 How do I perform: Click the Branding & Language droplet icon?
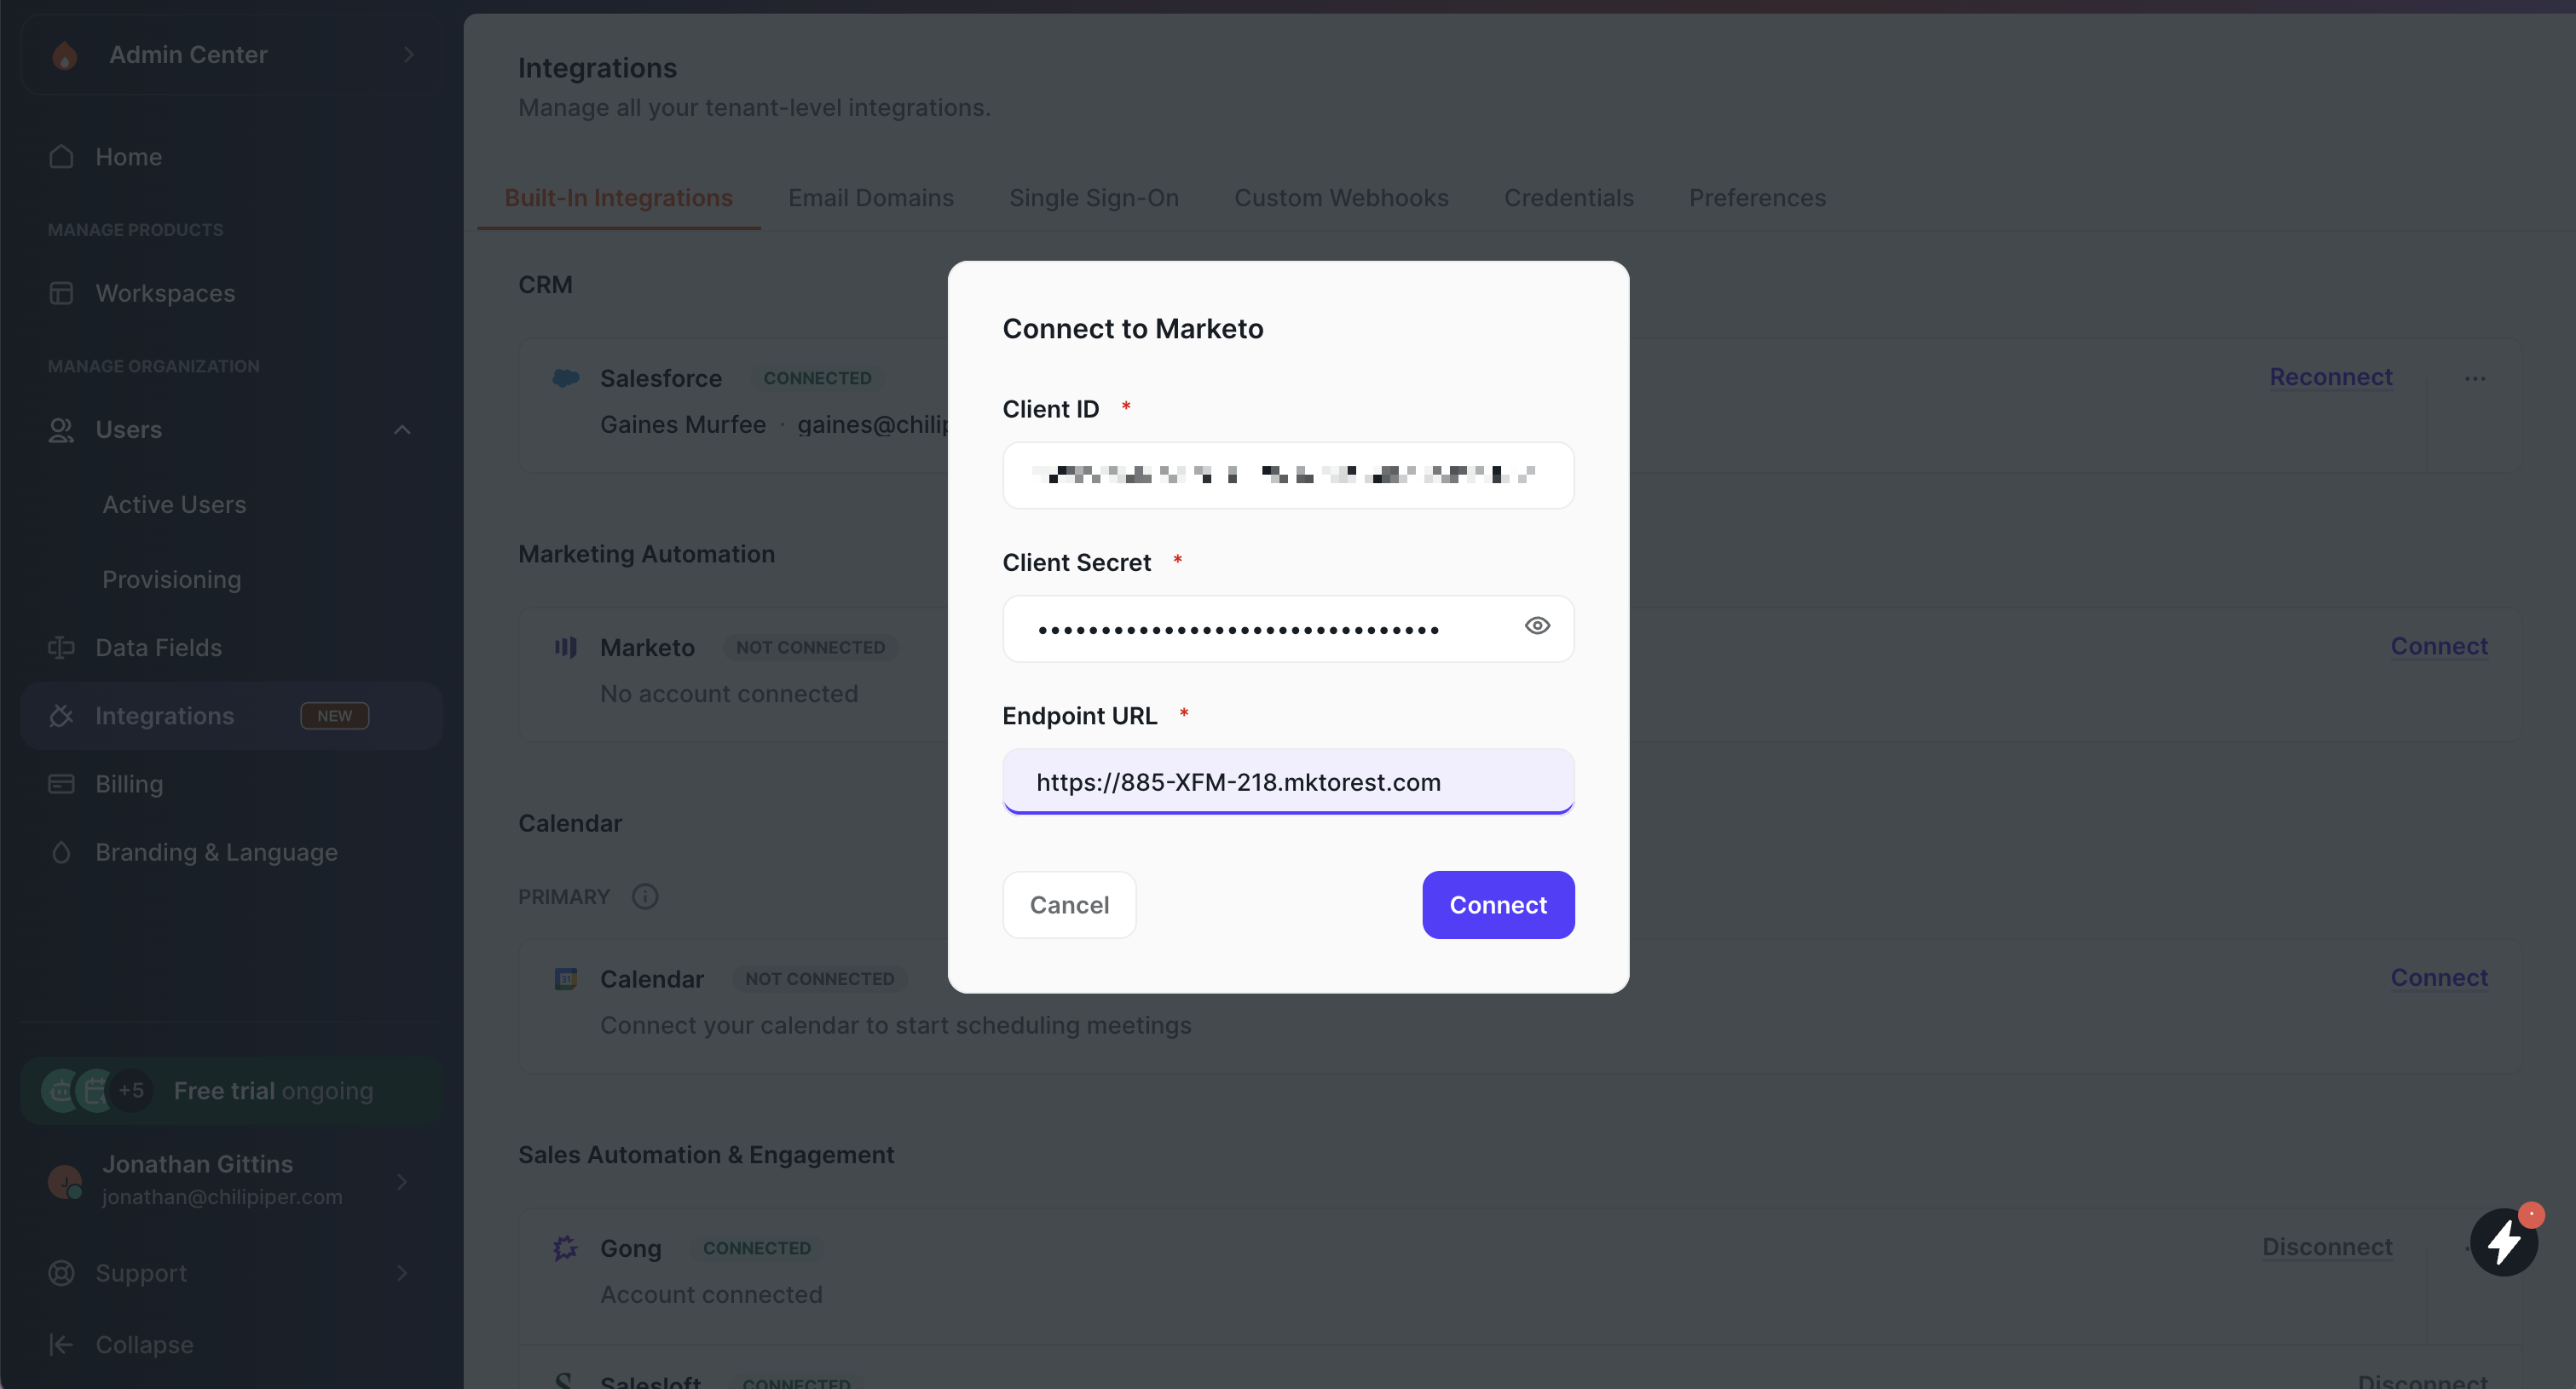pyautogui.click(x=61, y=852)
